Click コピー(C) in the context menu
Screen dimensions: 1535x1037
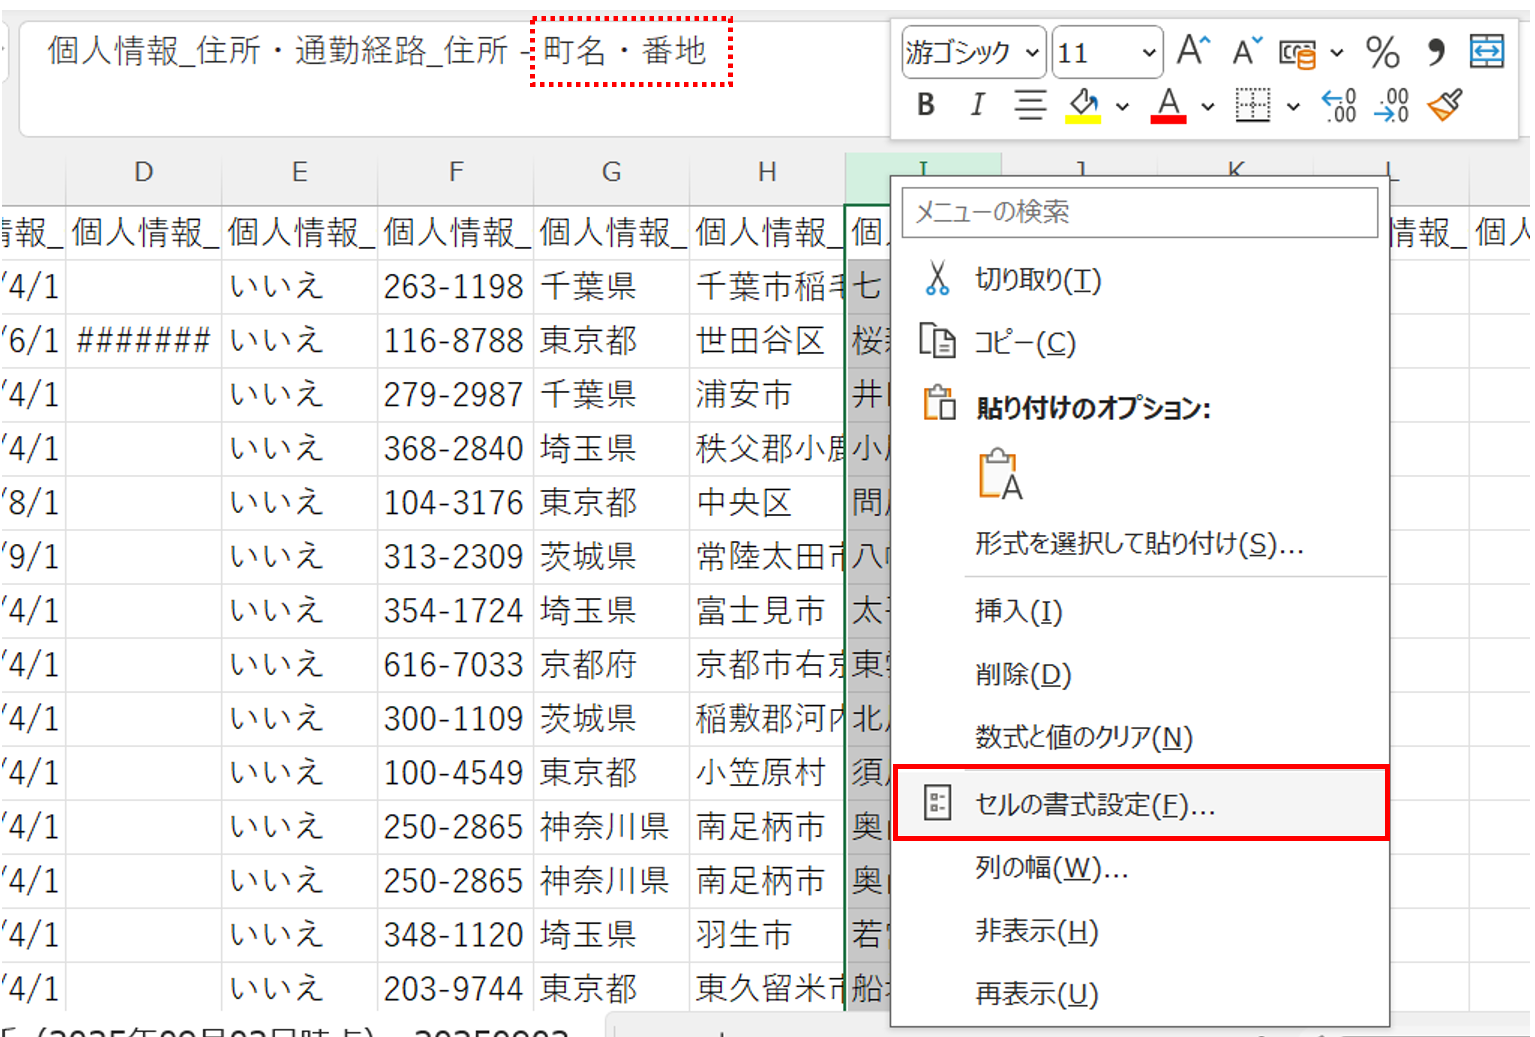(1025, 343)
